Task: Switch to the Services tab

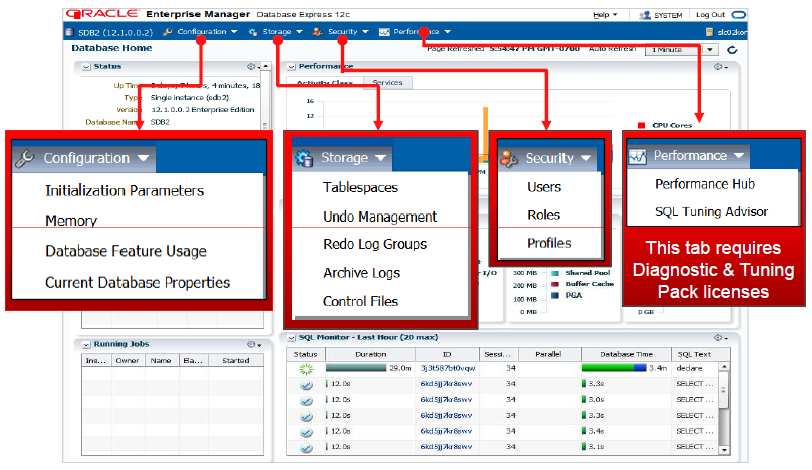Action: coord(387,82)
